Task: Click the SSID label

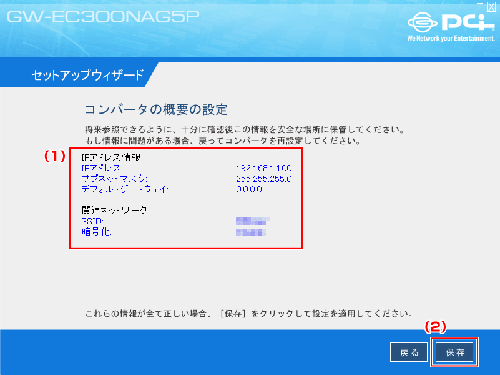Action: tap(92, 221)
